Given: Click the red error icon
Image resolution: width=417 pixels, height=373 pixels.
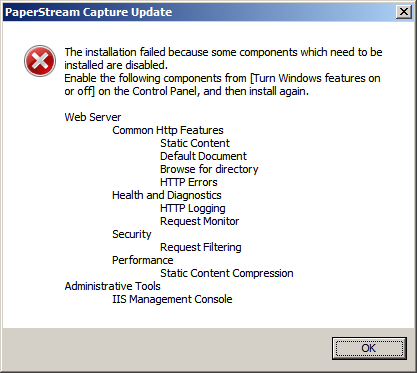Looking at the screenshot, I should 40,61.
